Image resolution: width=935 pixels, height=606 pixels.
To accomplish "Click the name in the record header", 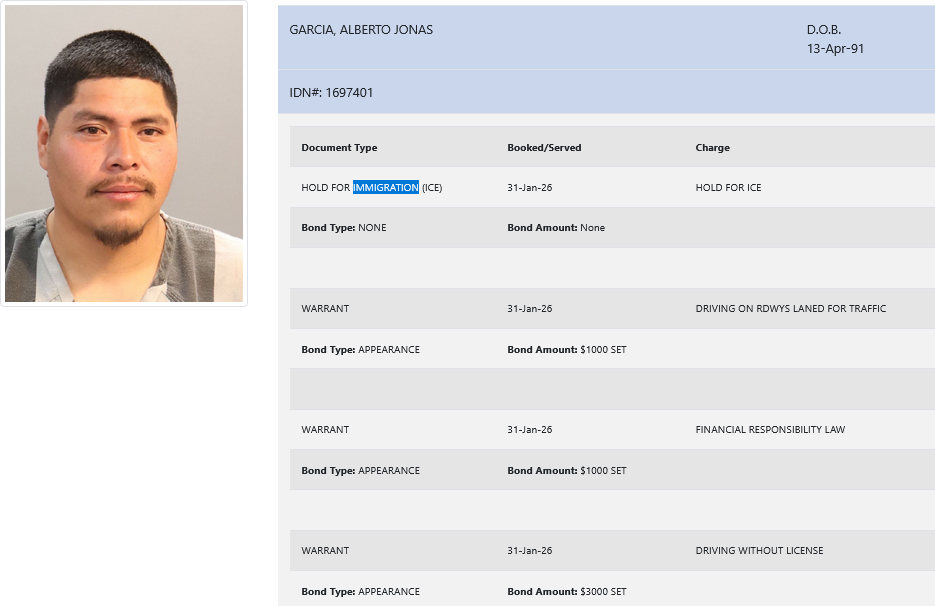I will coord(361,30).
